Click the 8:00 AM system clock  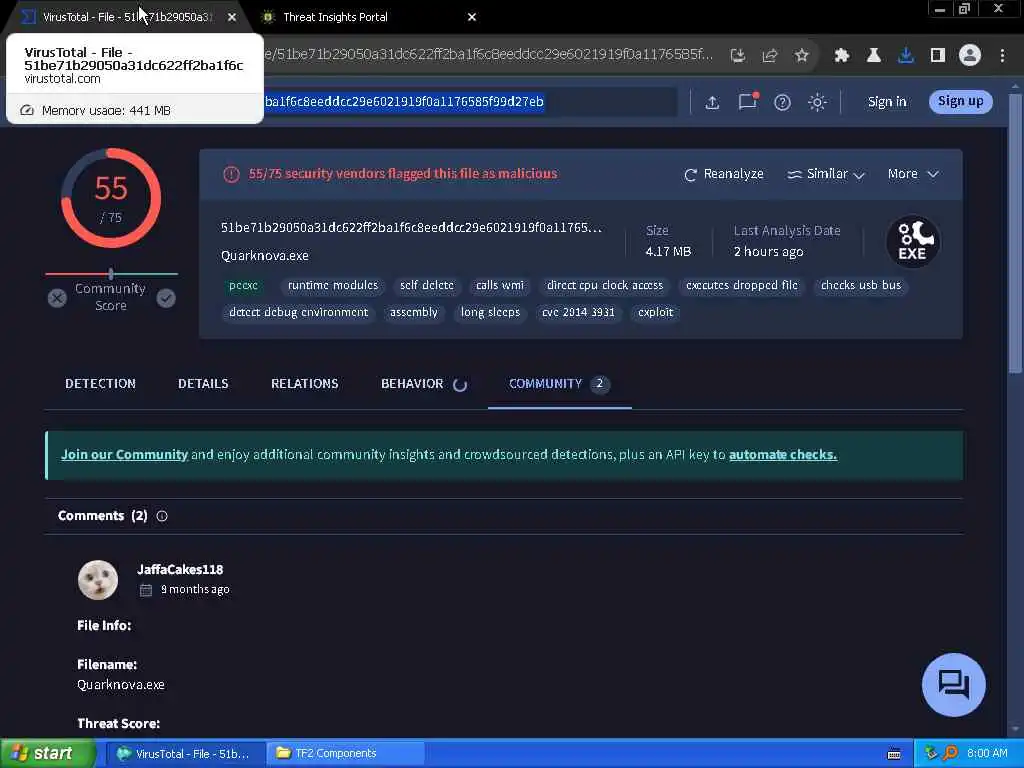click(x=987, y=754)
